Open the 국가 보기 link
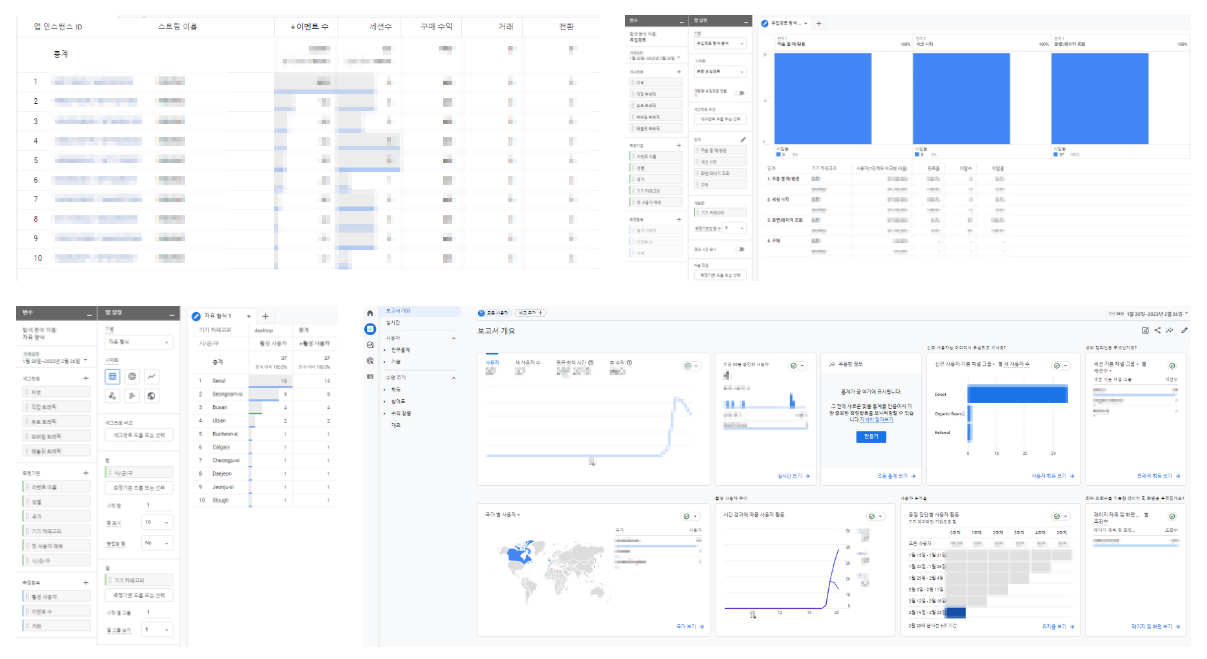 coord(690,627)
